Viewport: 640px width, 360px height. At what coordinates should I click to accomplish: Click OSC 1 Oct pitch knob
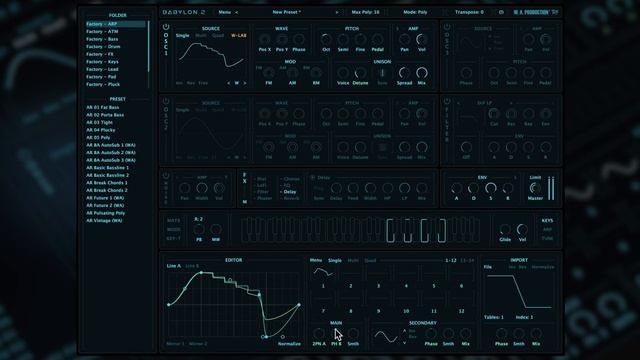coord(326,40)
